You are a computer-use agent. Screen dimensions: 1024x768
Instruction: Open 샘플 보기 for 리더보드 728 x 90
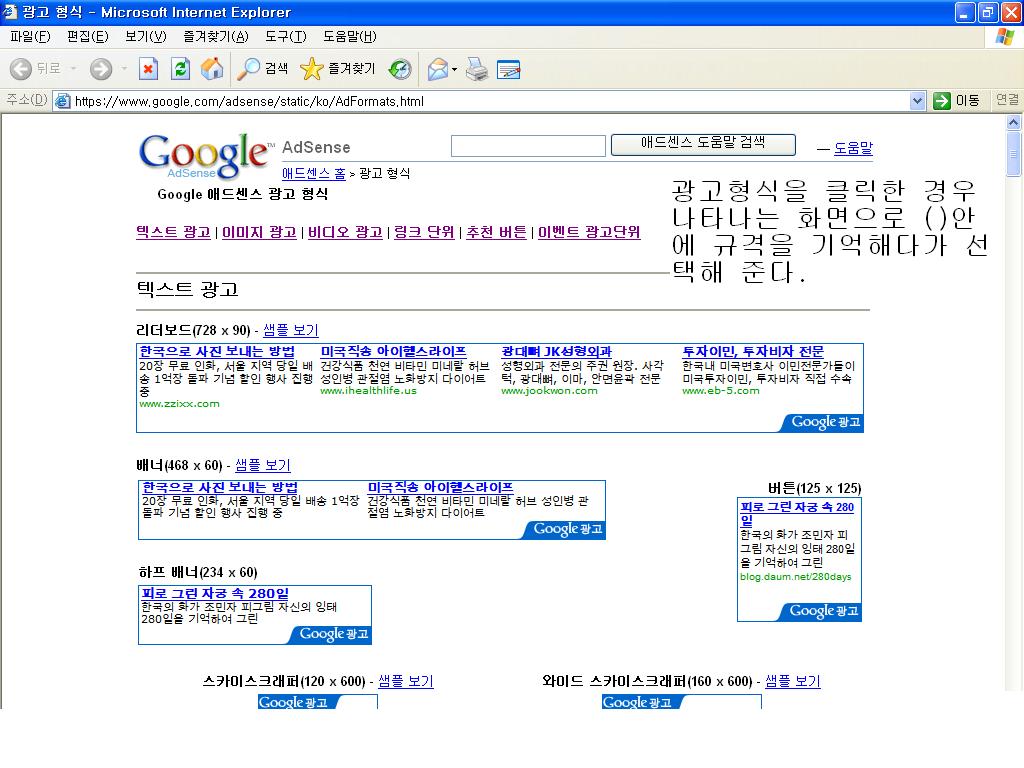point(291,330)
